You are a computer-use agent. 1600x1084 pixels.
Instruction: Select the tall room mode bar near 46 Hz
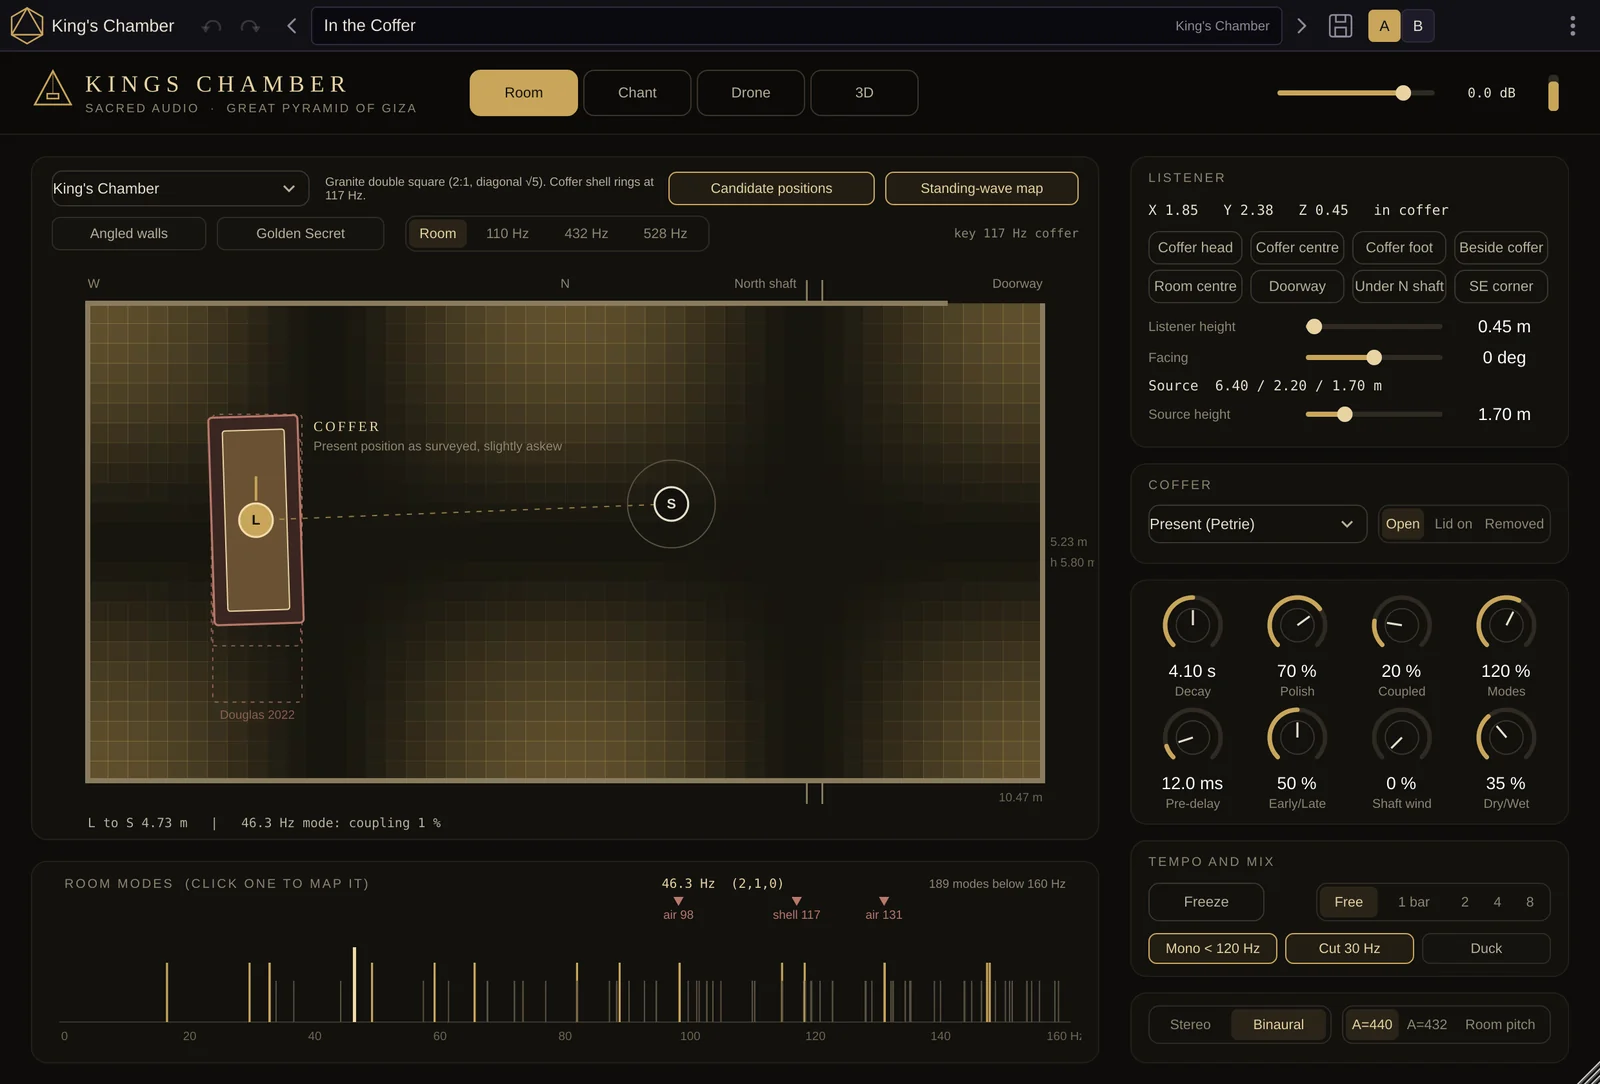pos(354,984)
